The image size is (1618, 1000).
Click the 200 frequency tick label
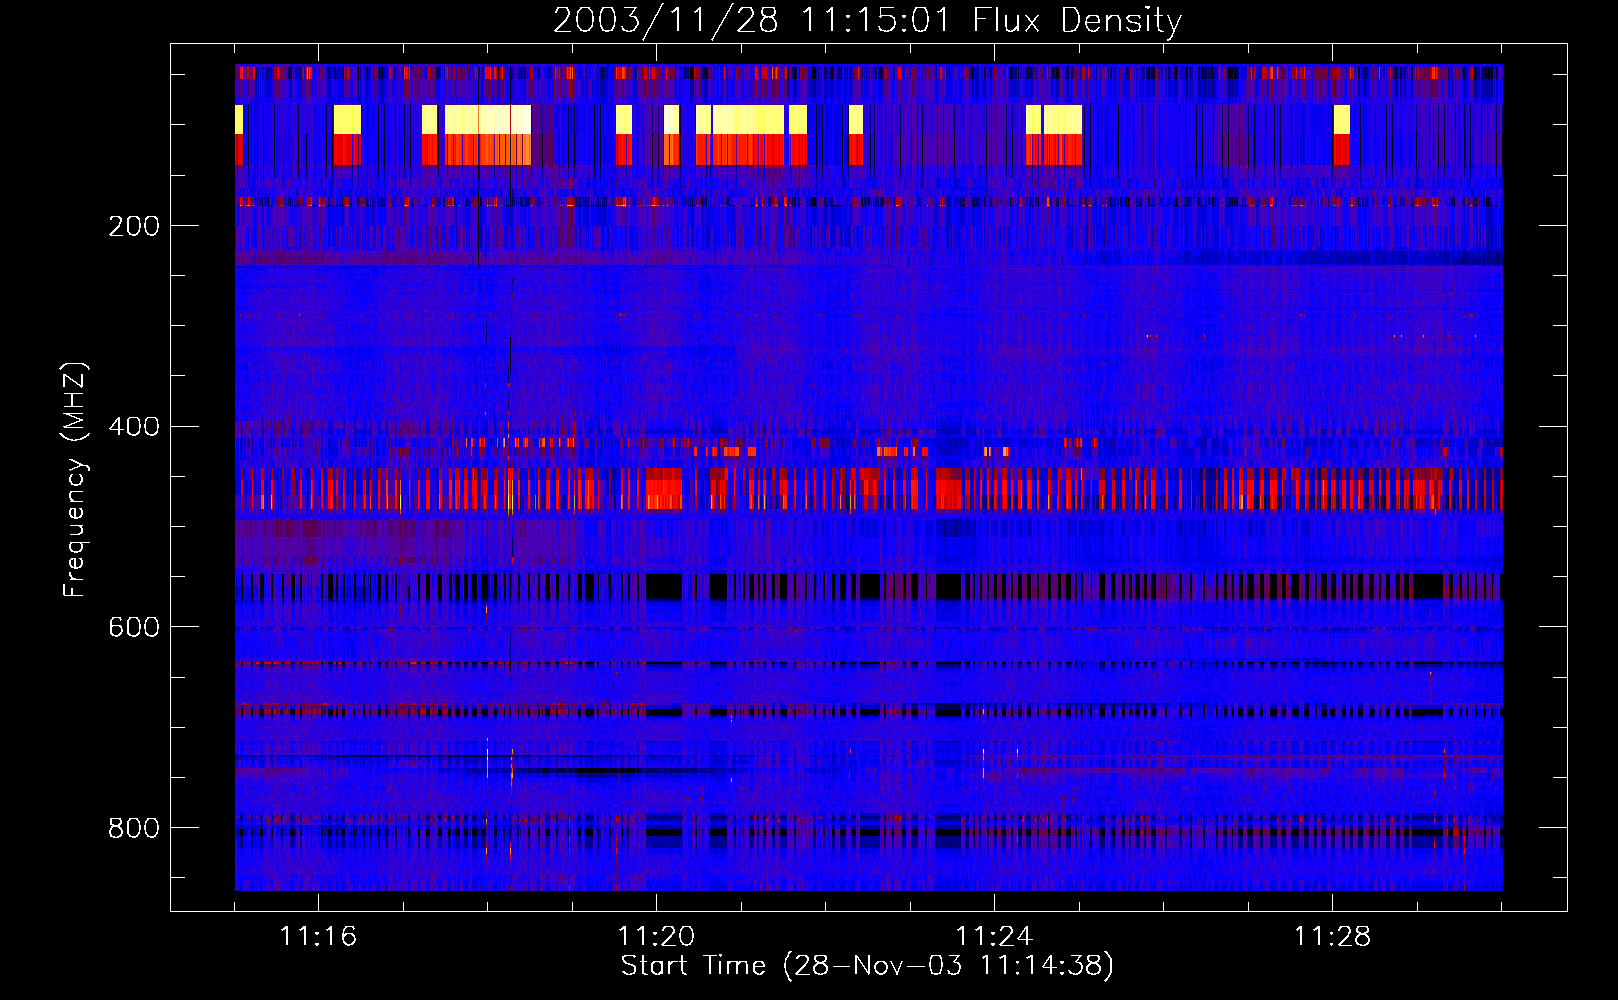click(134, 226)
